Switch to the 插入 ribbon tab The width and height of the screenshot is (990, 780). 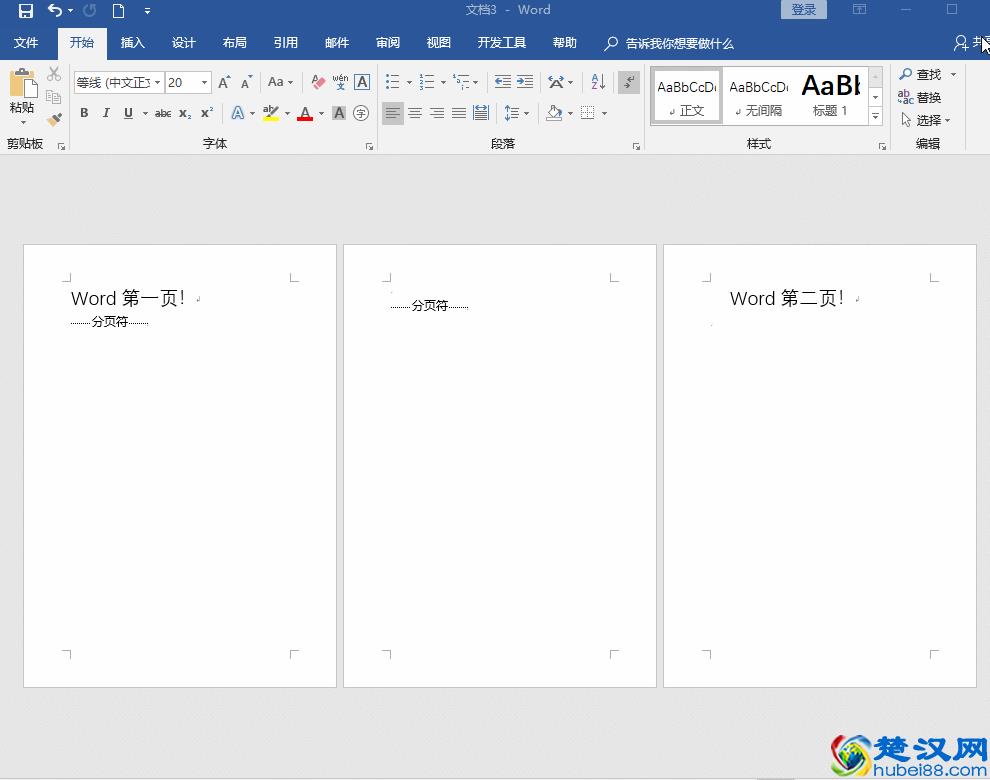pyautogui.click(x=133, y=43)
